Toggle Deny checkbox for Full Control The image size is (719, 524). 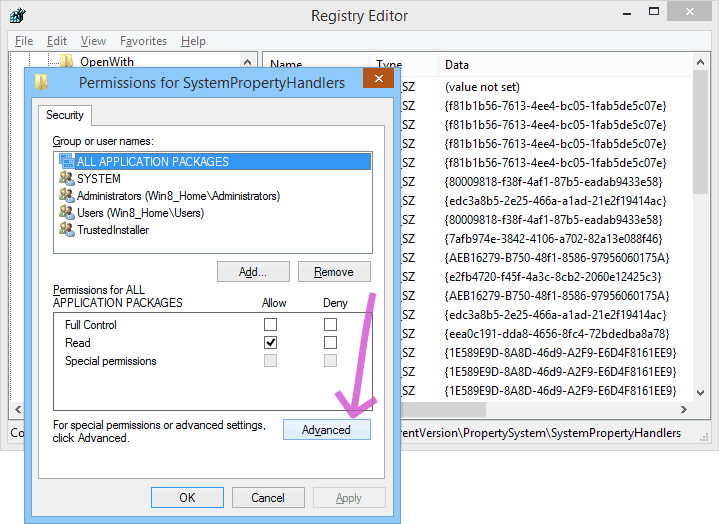[x=330, y=325]
